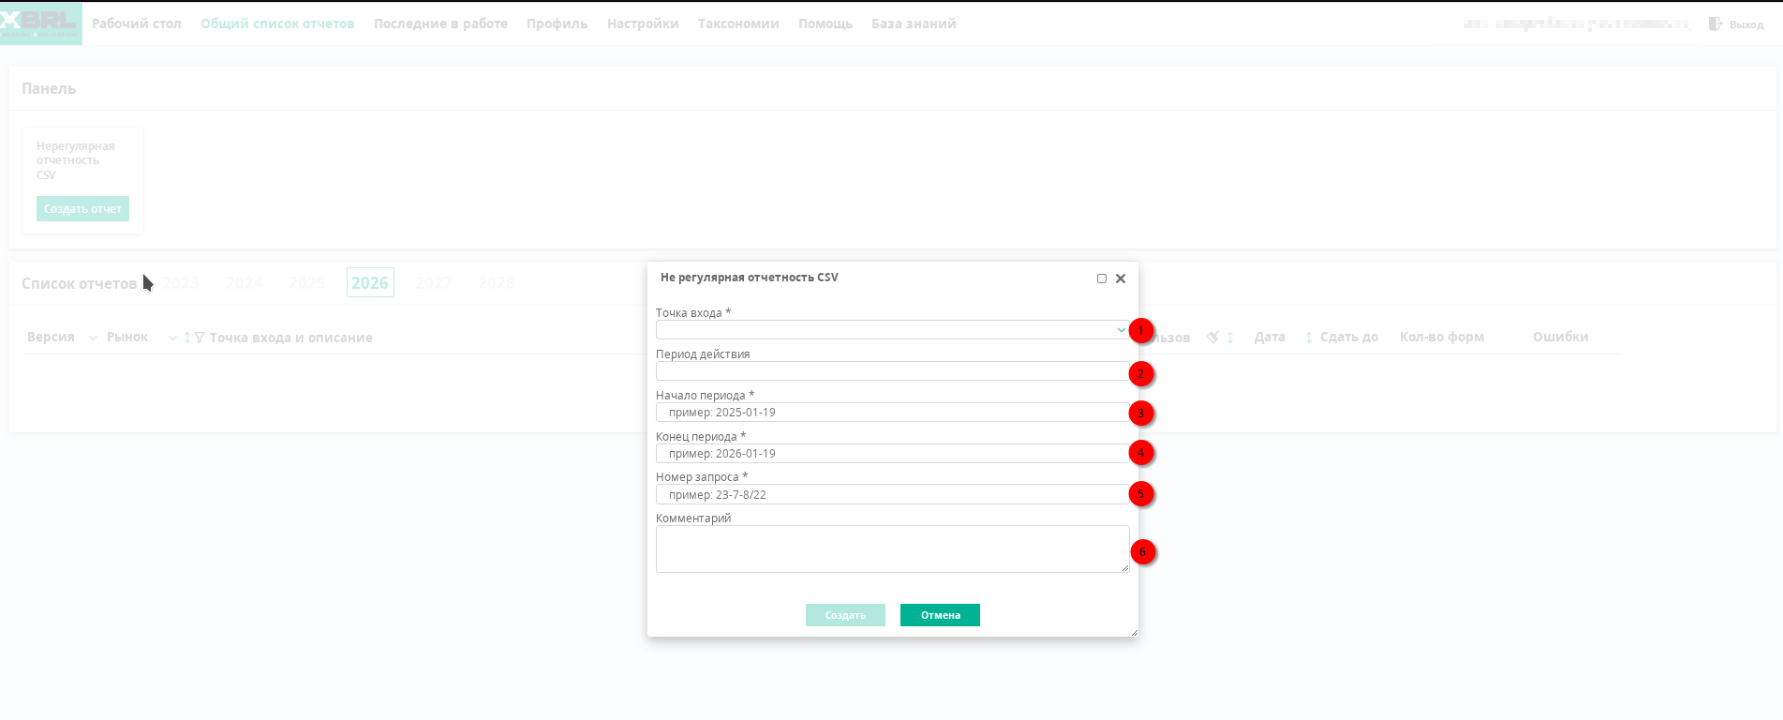The image size is (1783, 720).
Task: Expand the Версия column dropdown chevron
Action: (x=93, y=338)
